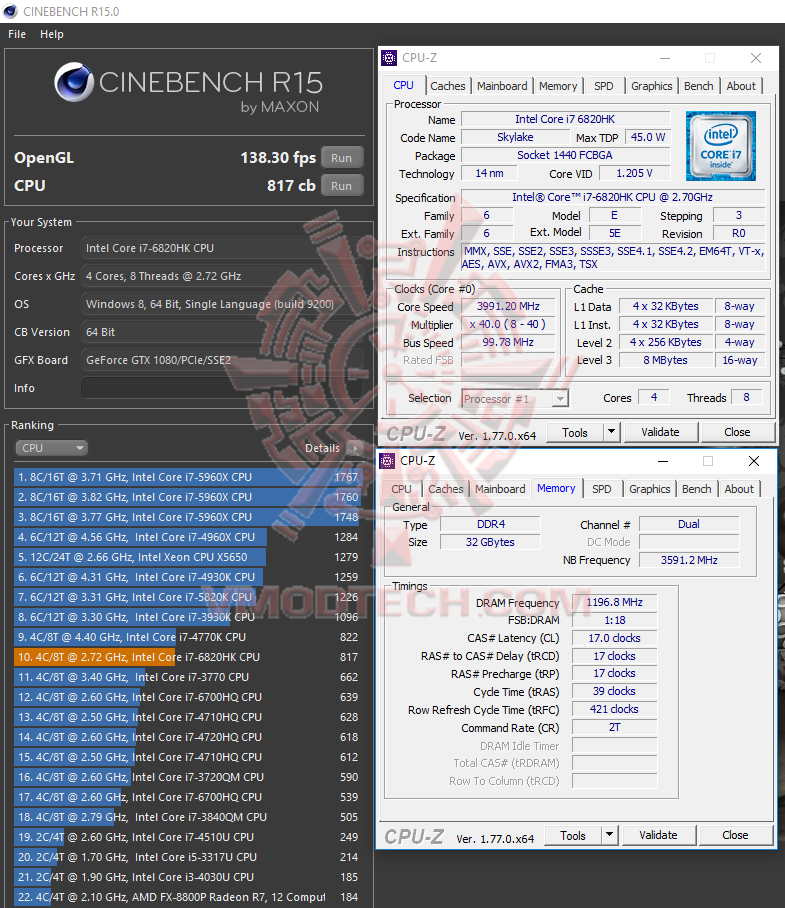Open About tab in lower CPU-Z window

tap(739, 489)
